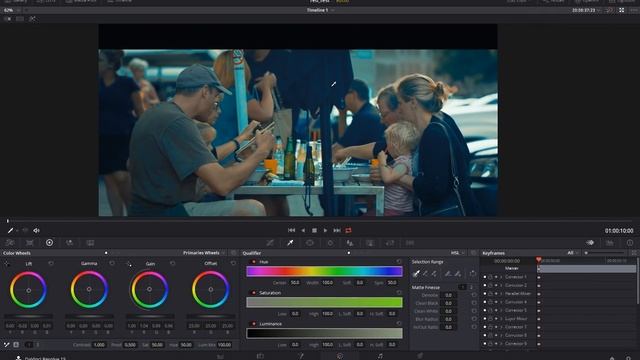Open the HSL qualifier mode dropdown
This screenshot has width=640, height=360.
coord(457,253)
